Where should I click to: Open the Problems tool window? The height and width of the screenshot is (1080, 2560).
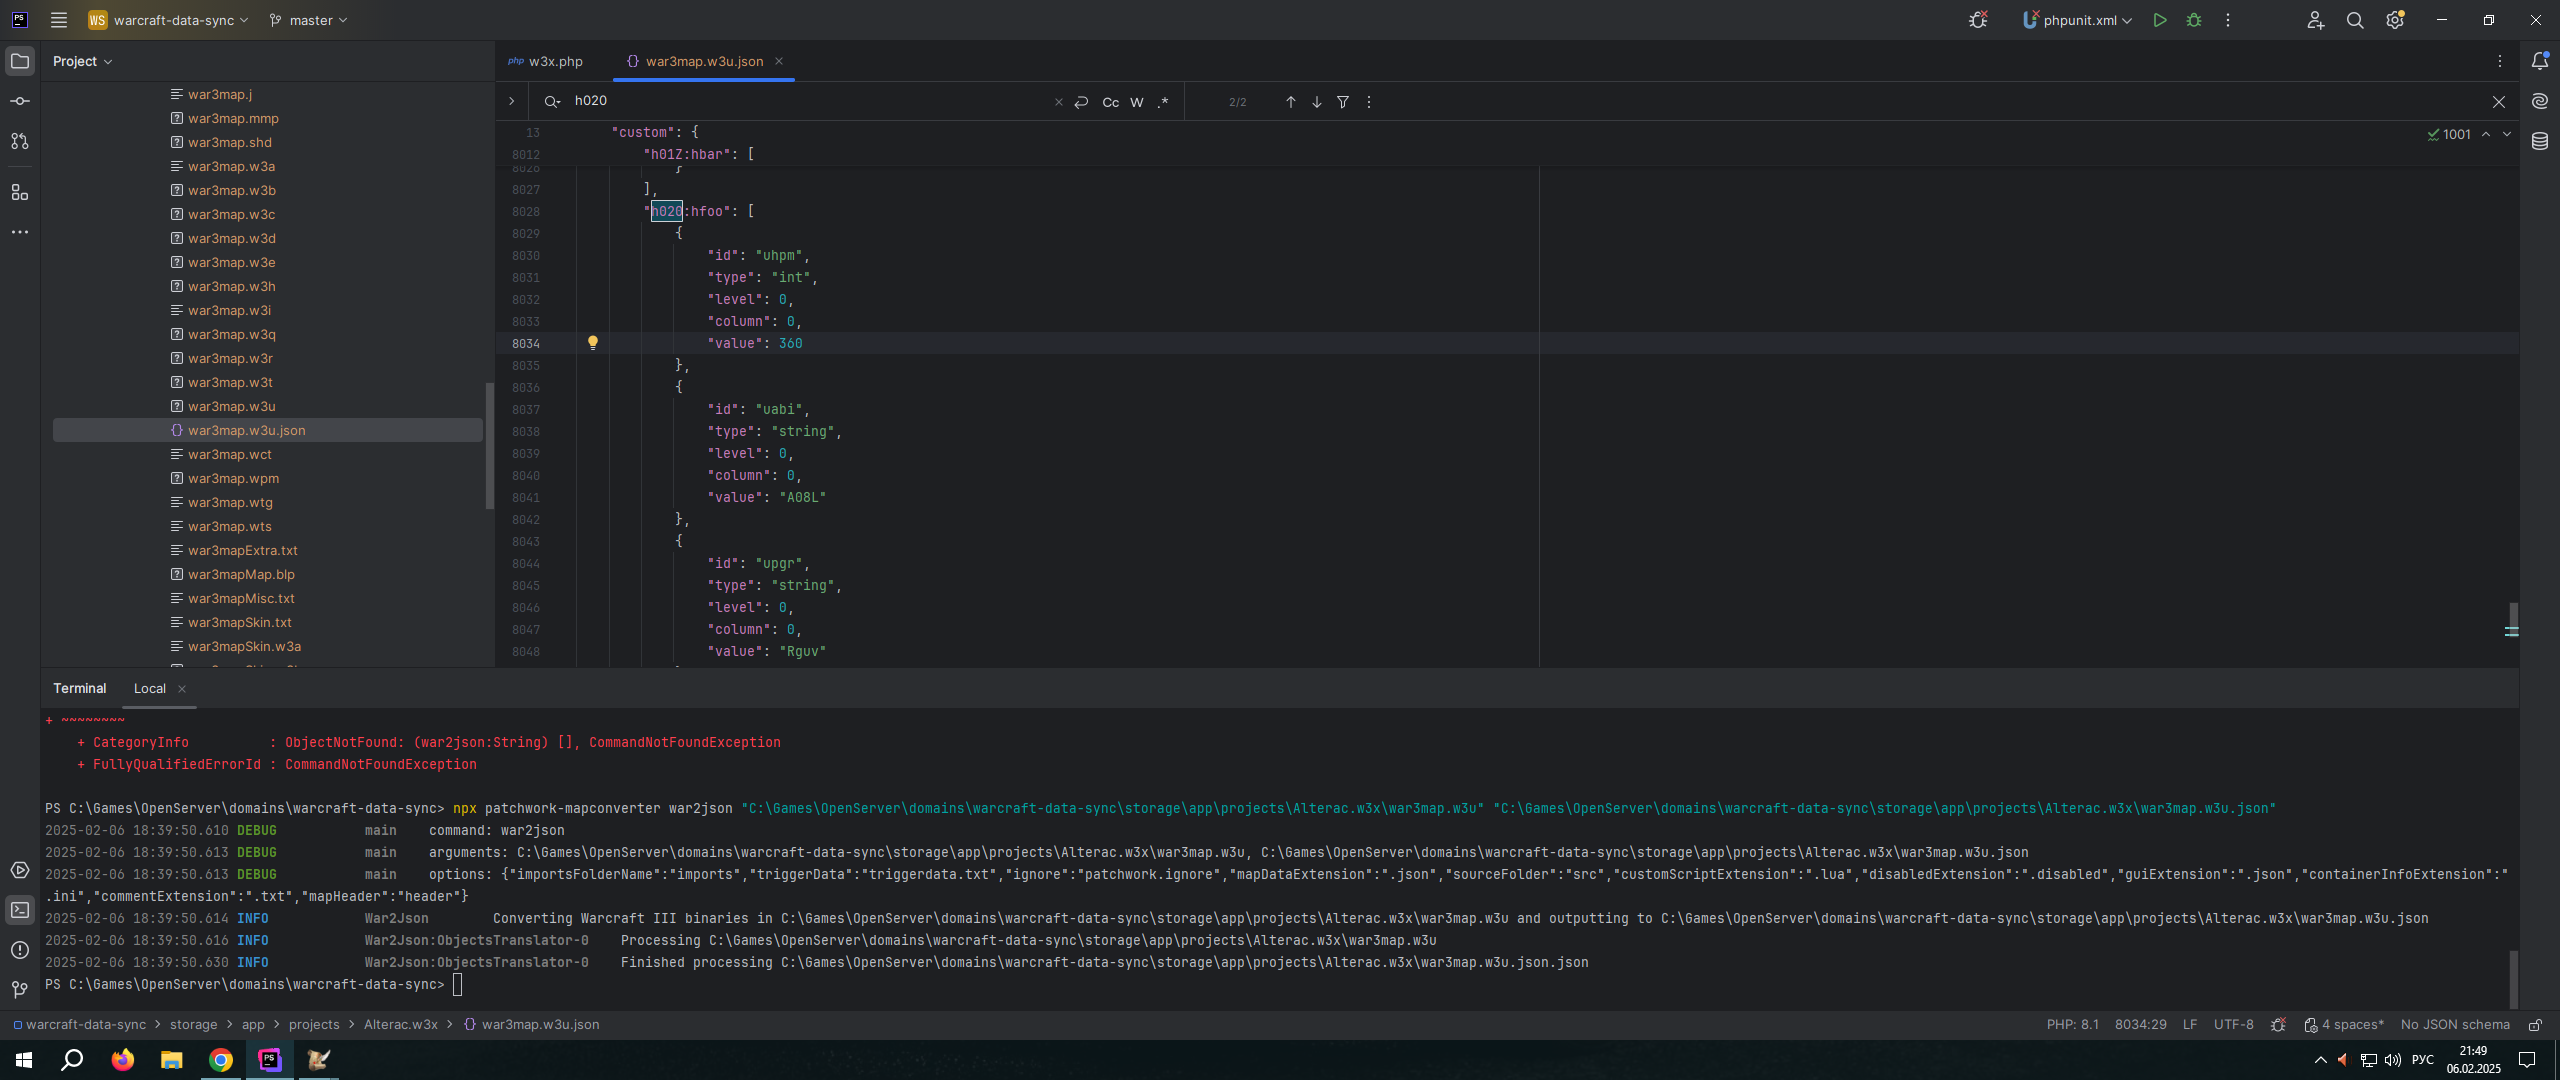click(20, 950)
